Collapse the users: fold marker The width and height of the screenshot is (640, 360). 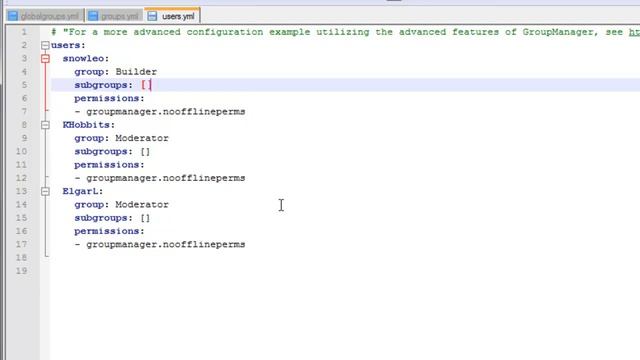45,45
